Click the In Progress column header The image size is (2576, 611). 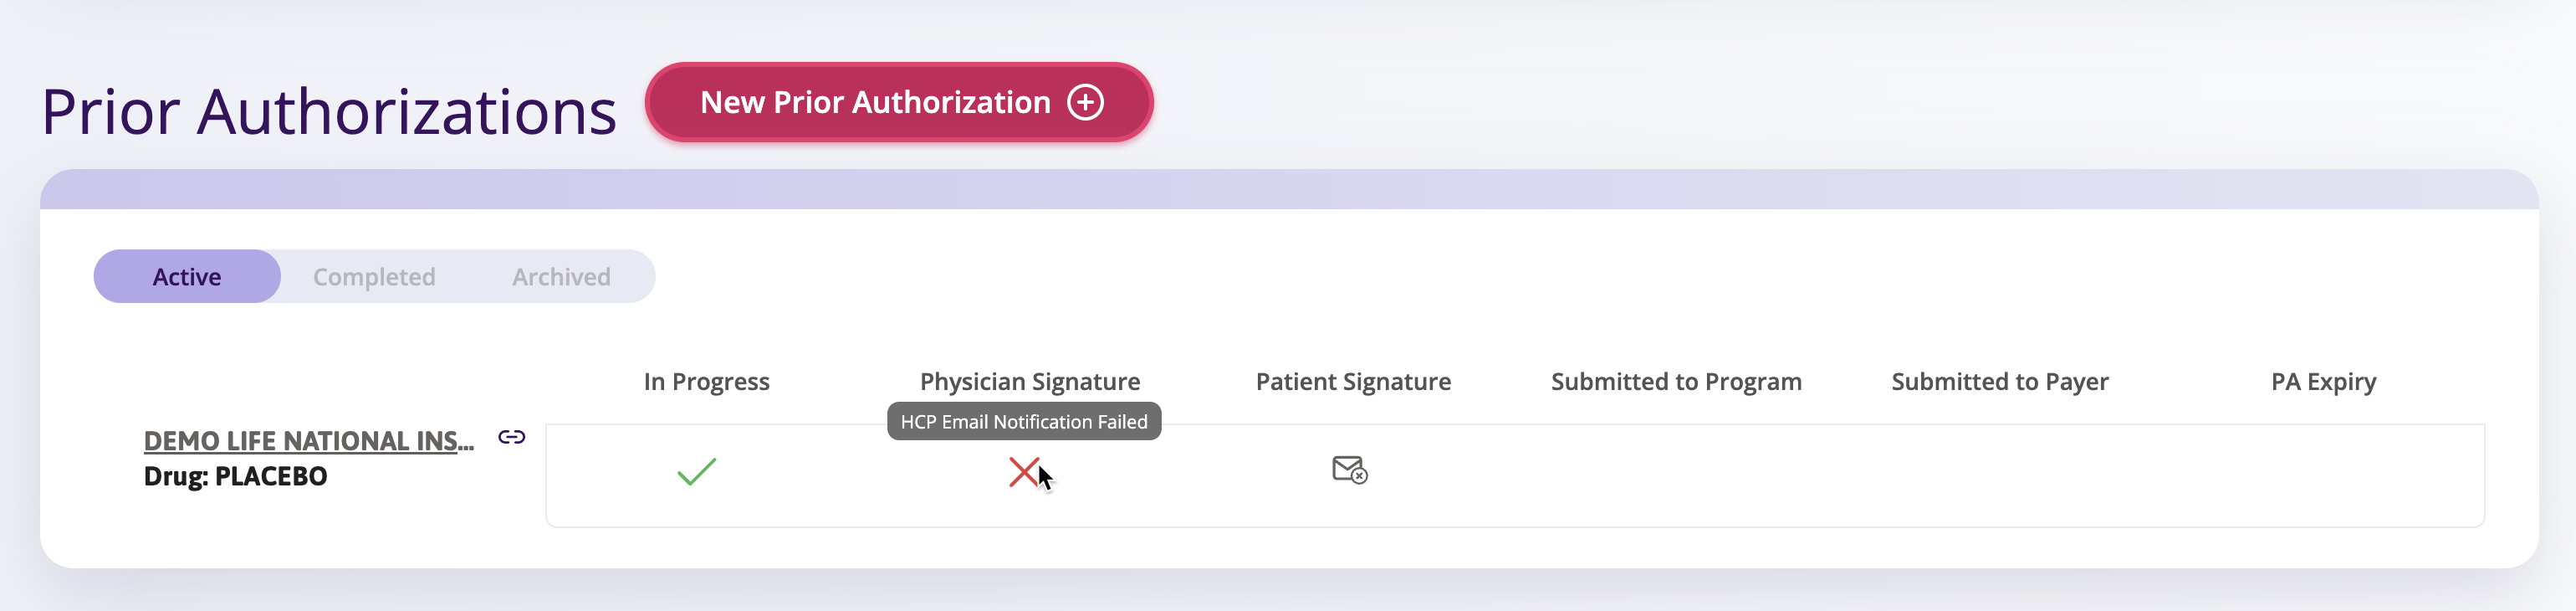click(706, 382)
